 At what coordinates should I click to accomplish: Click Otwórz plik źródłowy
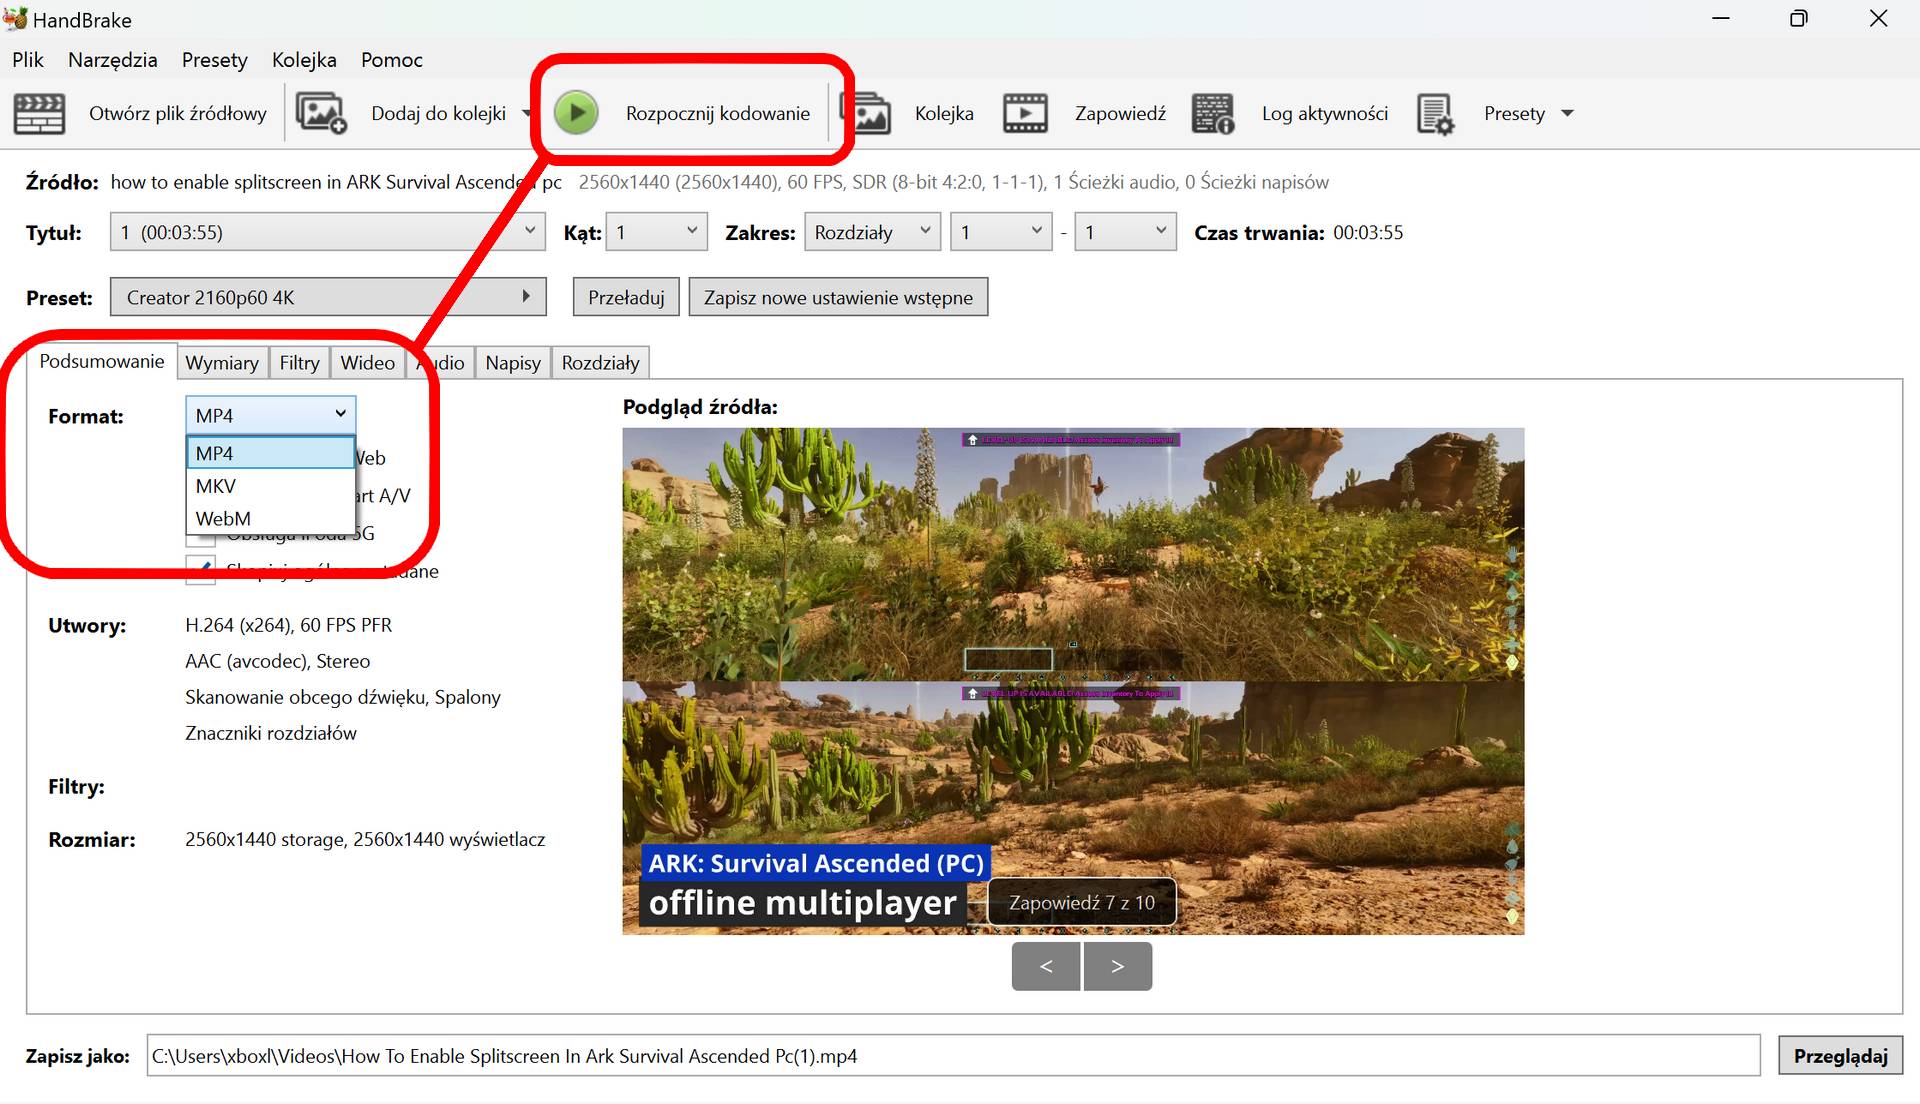(x=178, y=113)
